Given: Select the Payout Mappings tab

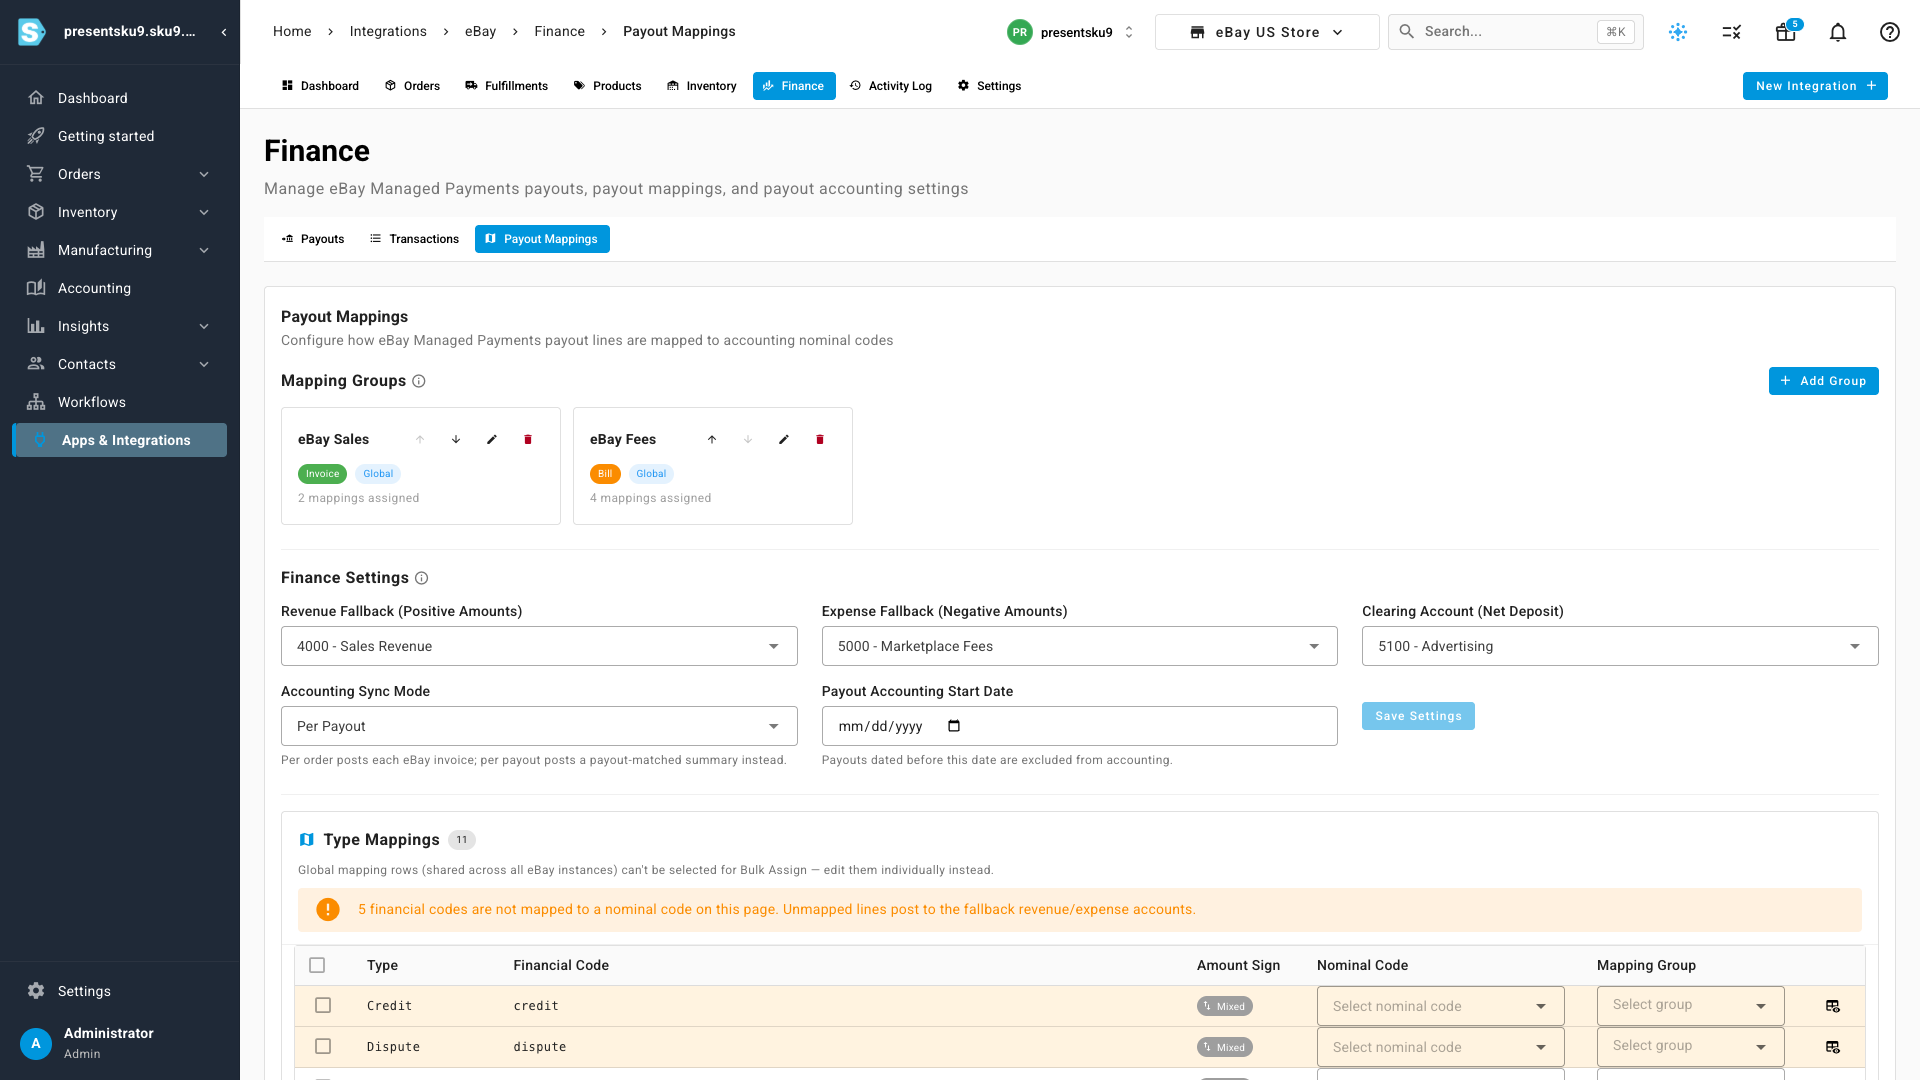Looking at the screenshot, I should click(542, 239).
